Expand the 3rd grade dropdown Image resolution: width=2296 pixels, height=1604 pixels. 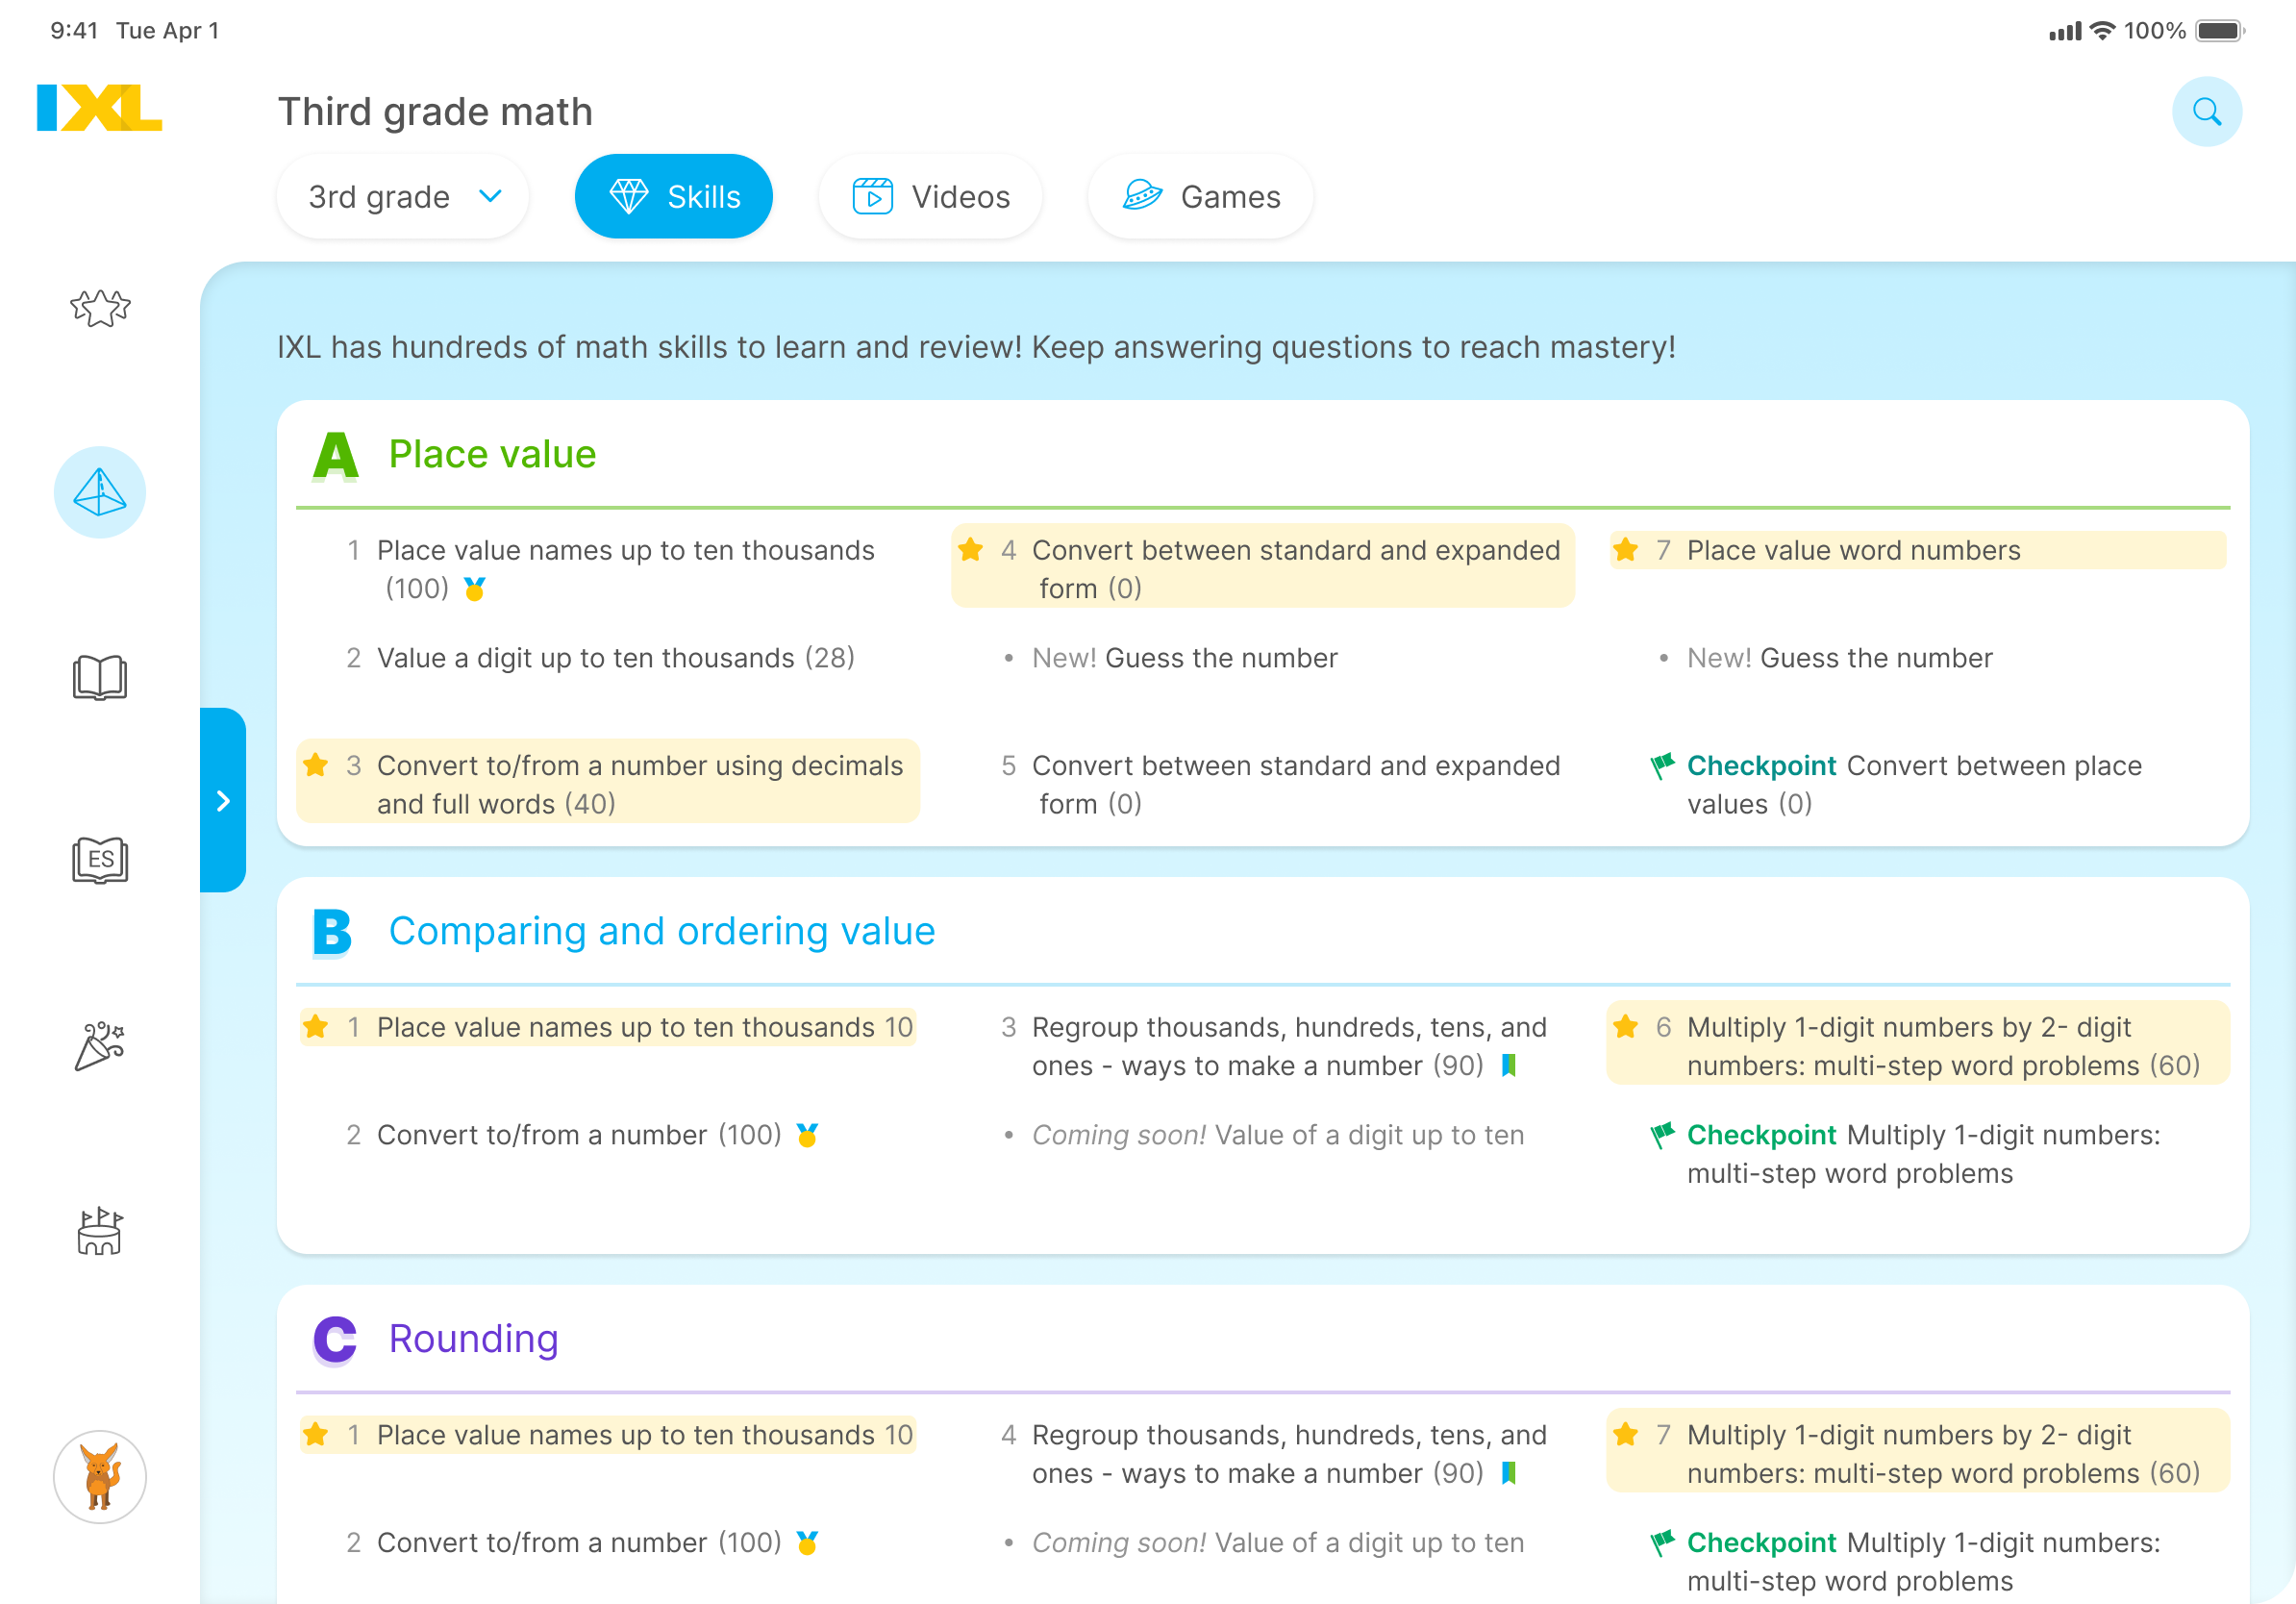[x=403, y=197]
